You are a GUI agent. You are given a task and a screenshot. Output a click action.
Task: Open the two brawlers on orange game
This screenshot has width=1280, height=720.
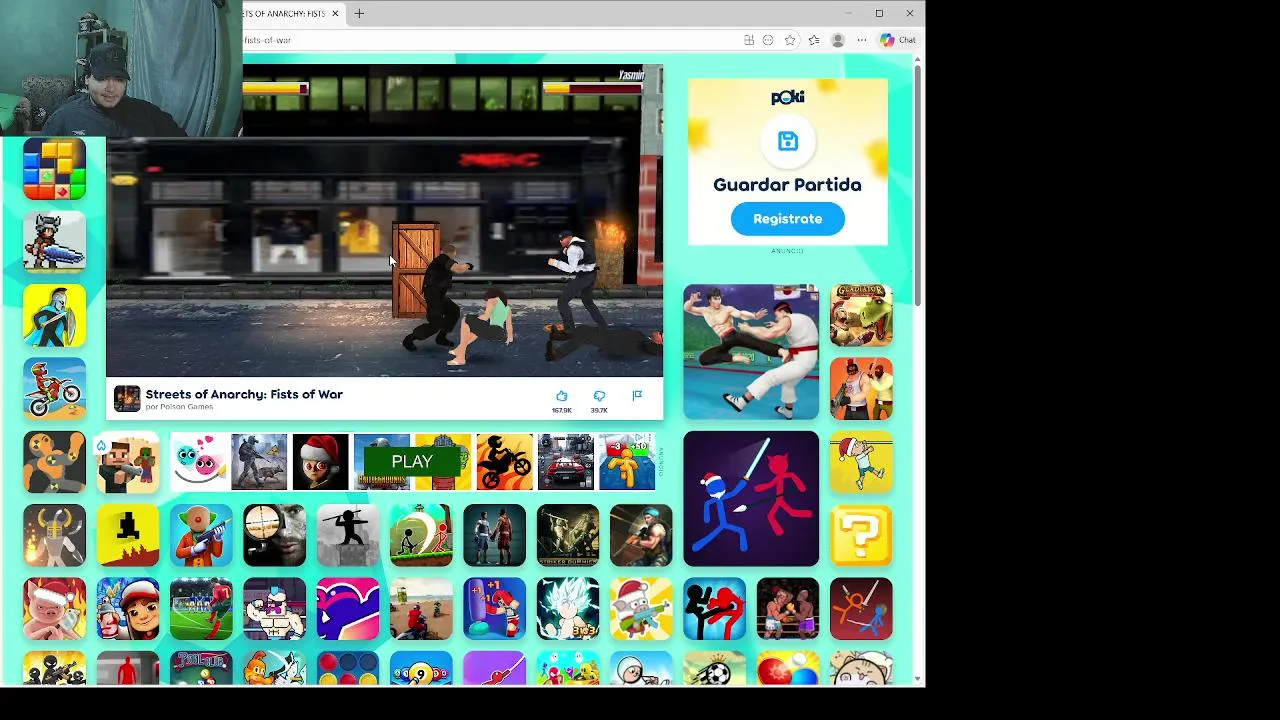point(861,388)
